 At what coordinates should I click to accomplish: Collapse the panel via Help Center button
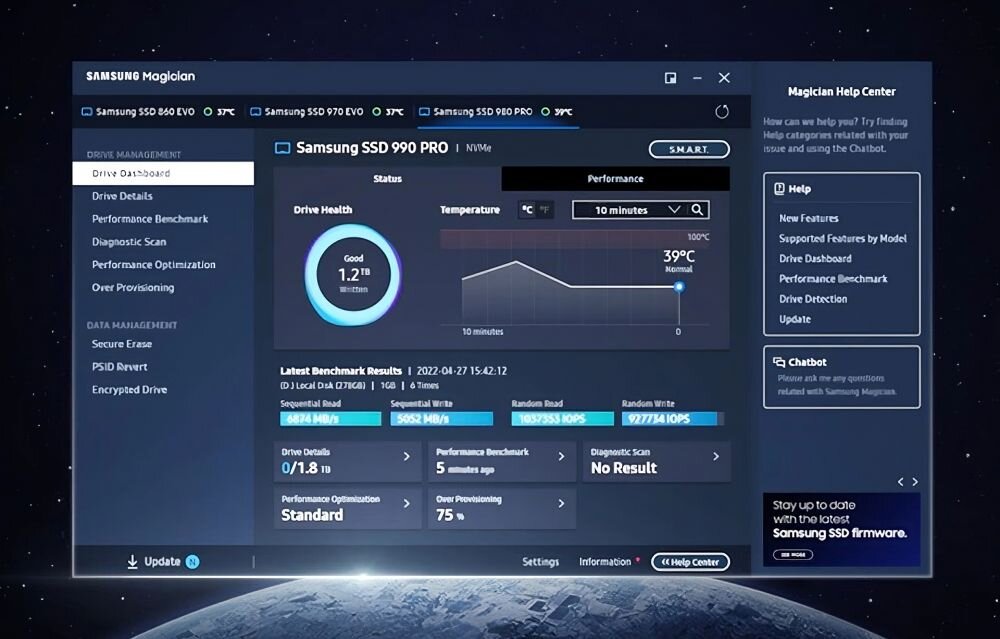point(690,561)
